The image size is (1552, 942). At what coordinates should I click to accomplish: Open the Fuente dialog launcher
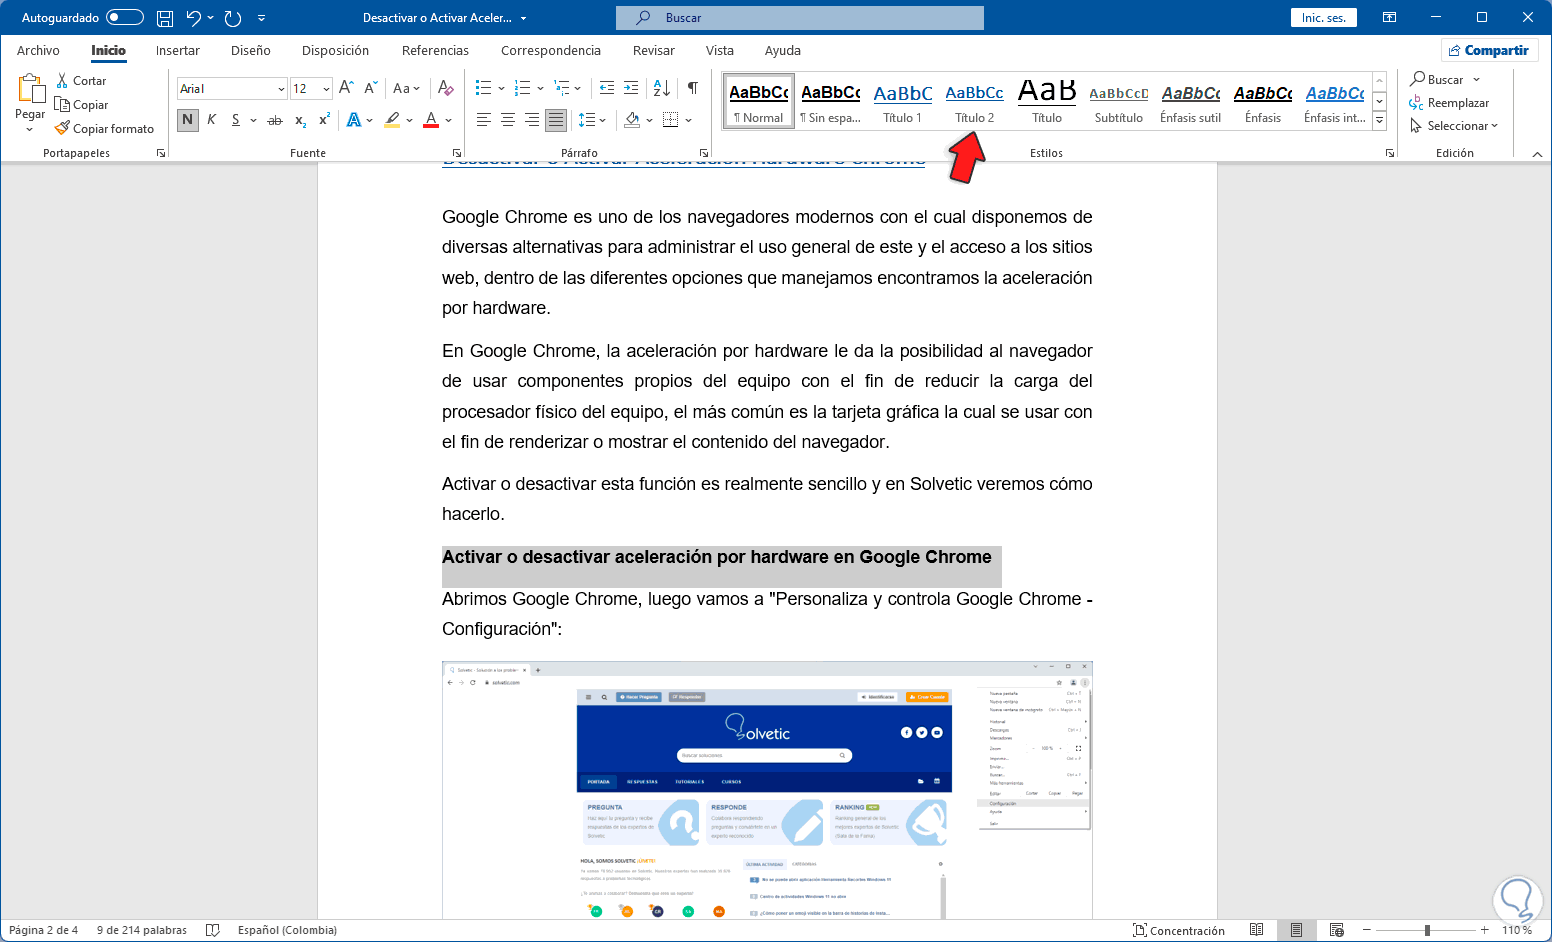tap(457, 153)
